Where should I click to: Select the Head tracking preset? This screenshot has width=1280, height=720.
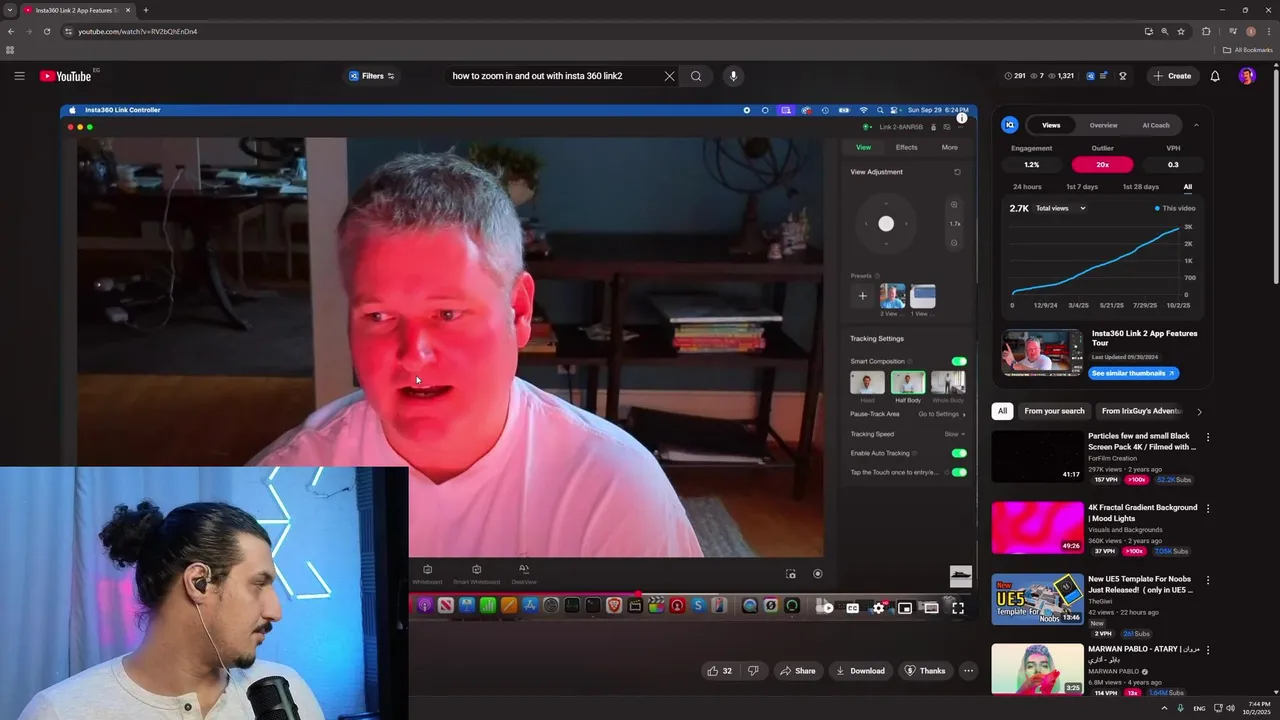coord(867,383)
